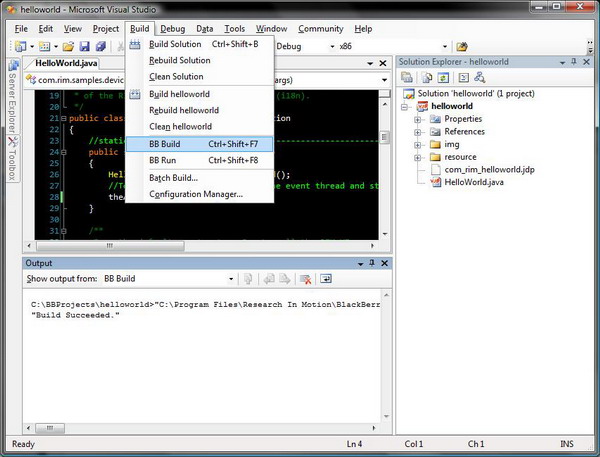Open the Community menu
Image resolution: width=600 pixels, height=457 pixels.
coord(321,29)
